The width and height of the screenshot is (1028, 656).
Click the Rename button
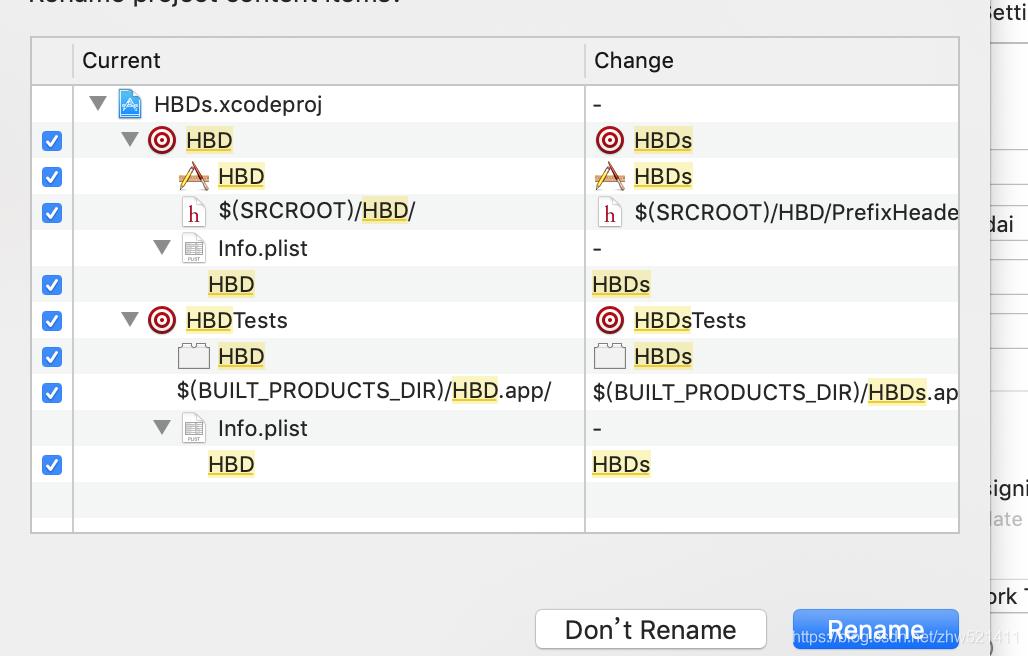pyautogui.click(x=876, y=629)
